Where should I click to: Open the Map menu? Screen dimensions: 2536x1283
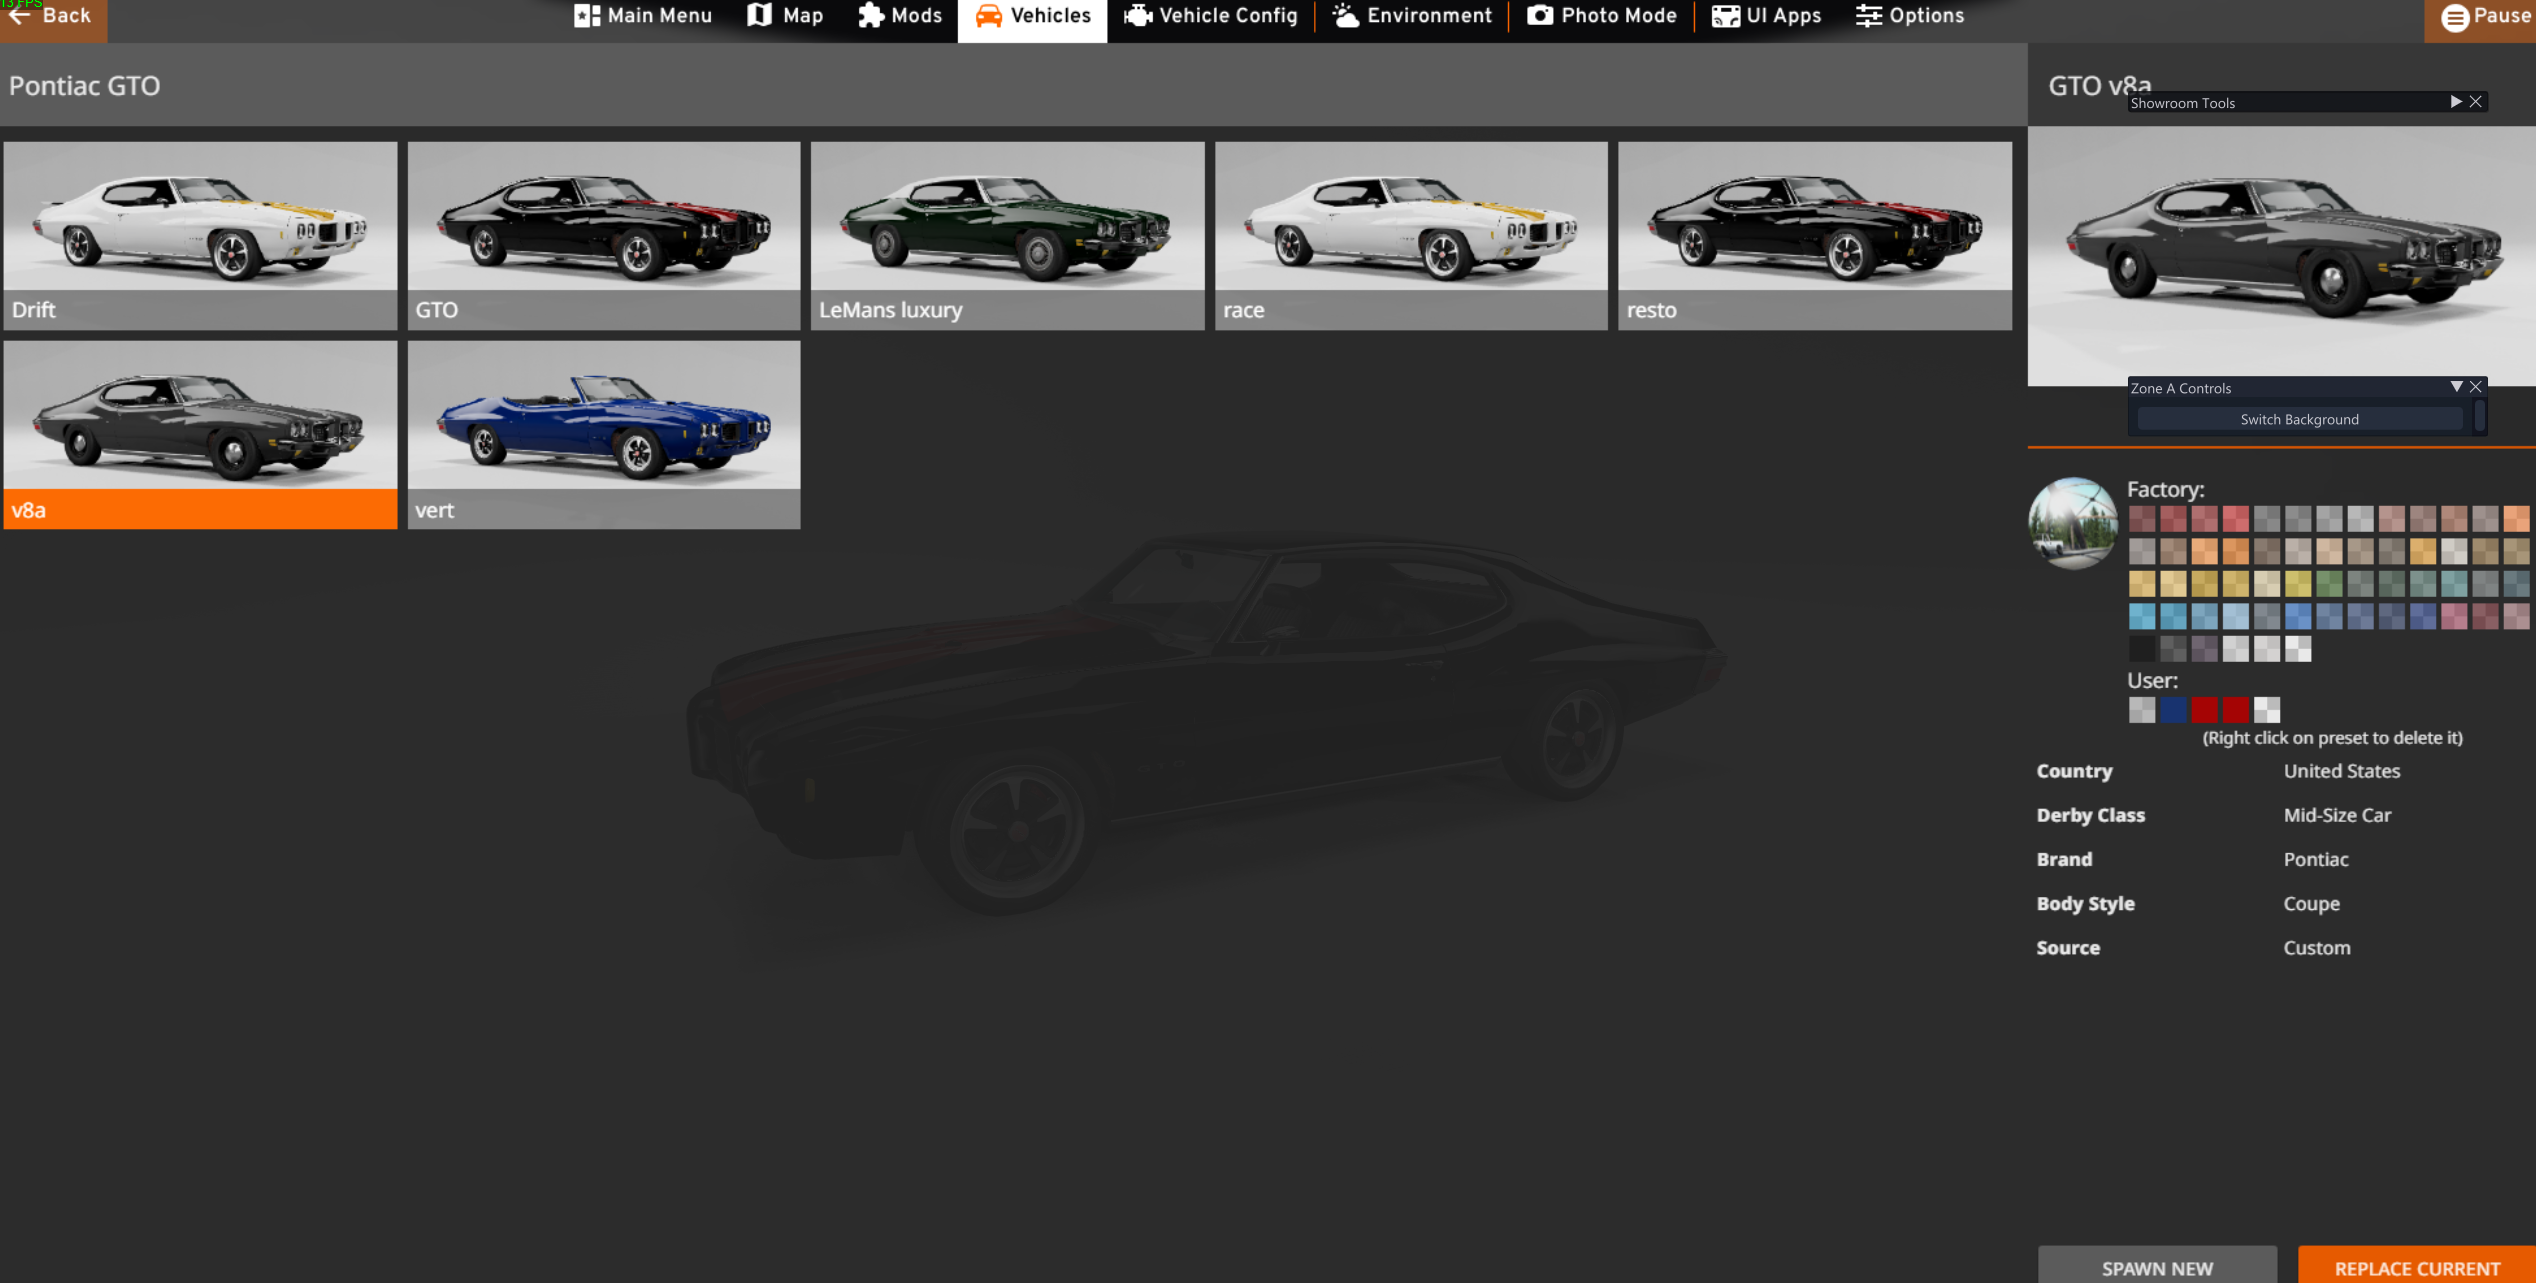point(786,16)
